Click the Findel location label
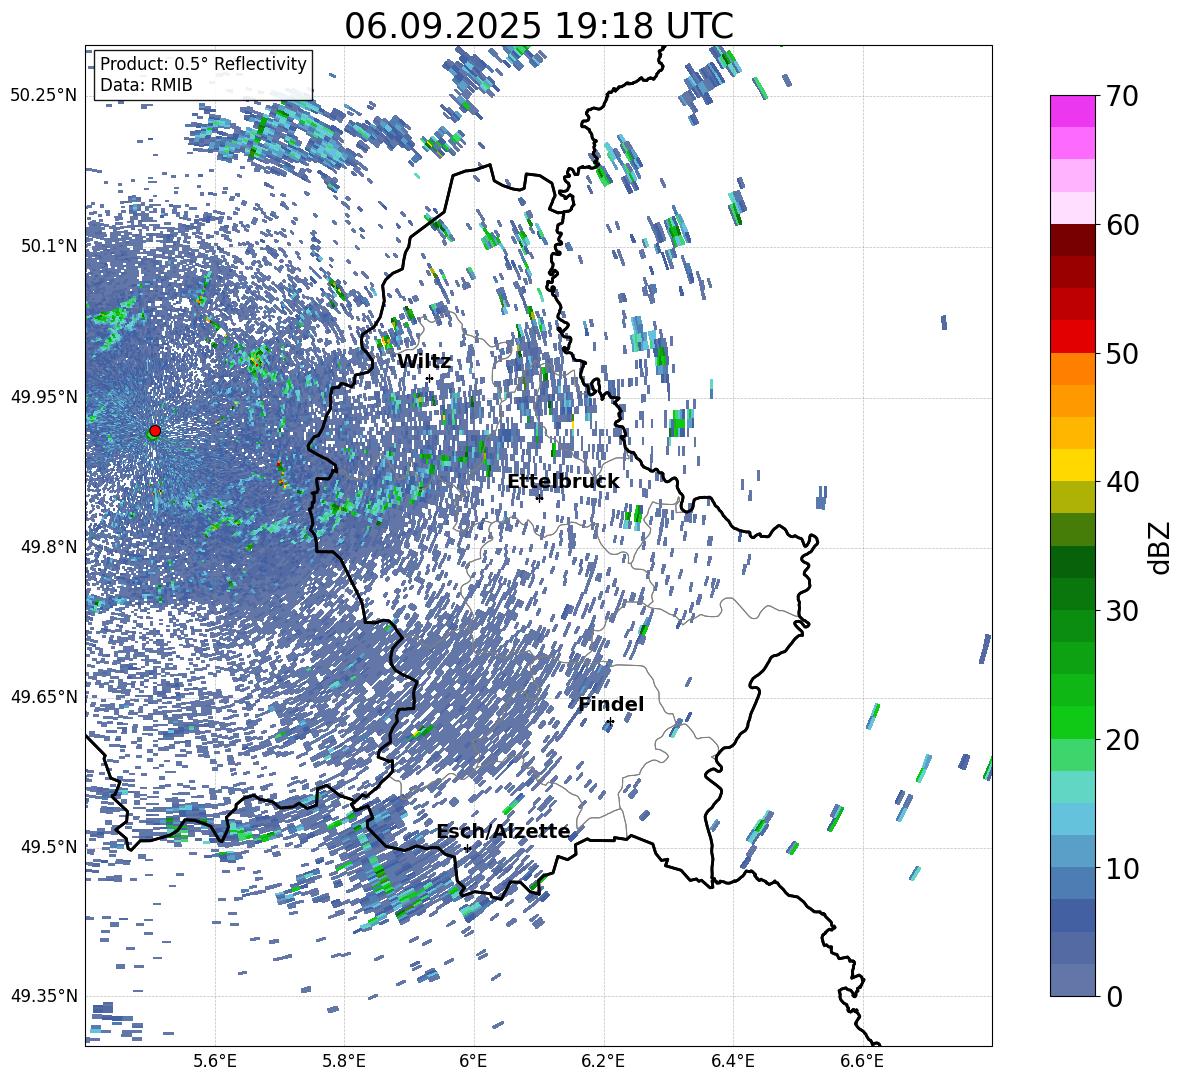Image resolution: width=1184 pixels, height=1081 pixels. 611,704
